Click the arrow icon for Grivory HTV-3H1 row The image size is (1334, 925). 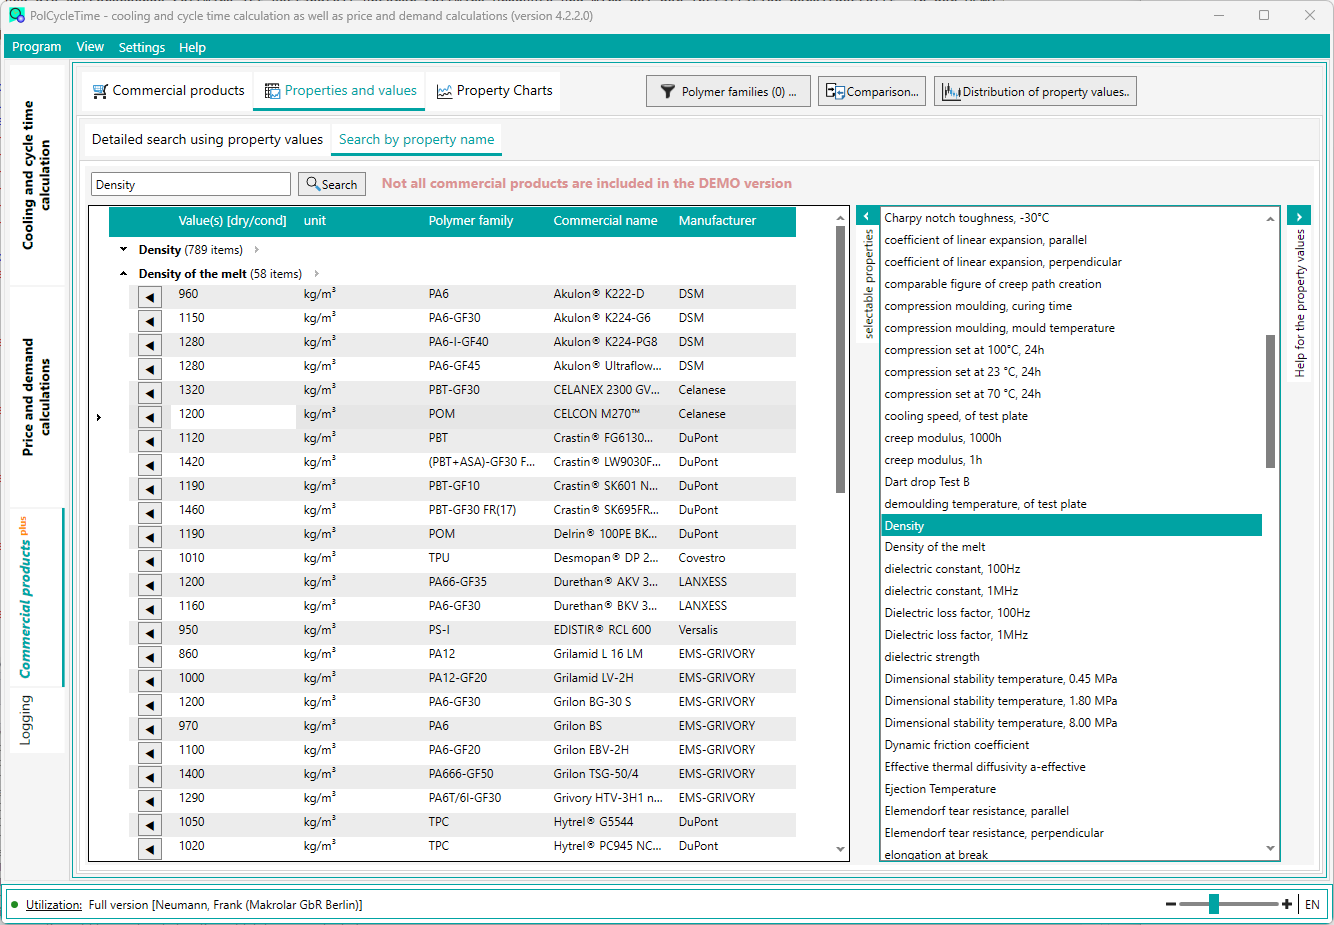coord(150,800)
